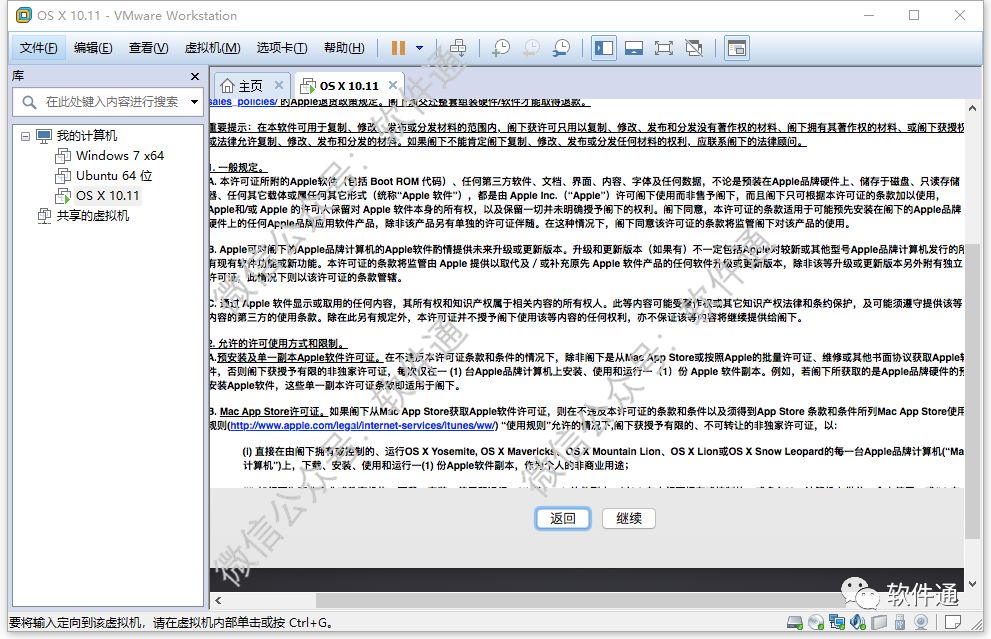Viewport: 991px width, 639px height.
Task: Click the sound card status icon
Action: click(858, 623)
